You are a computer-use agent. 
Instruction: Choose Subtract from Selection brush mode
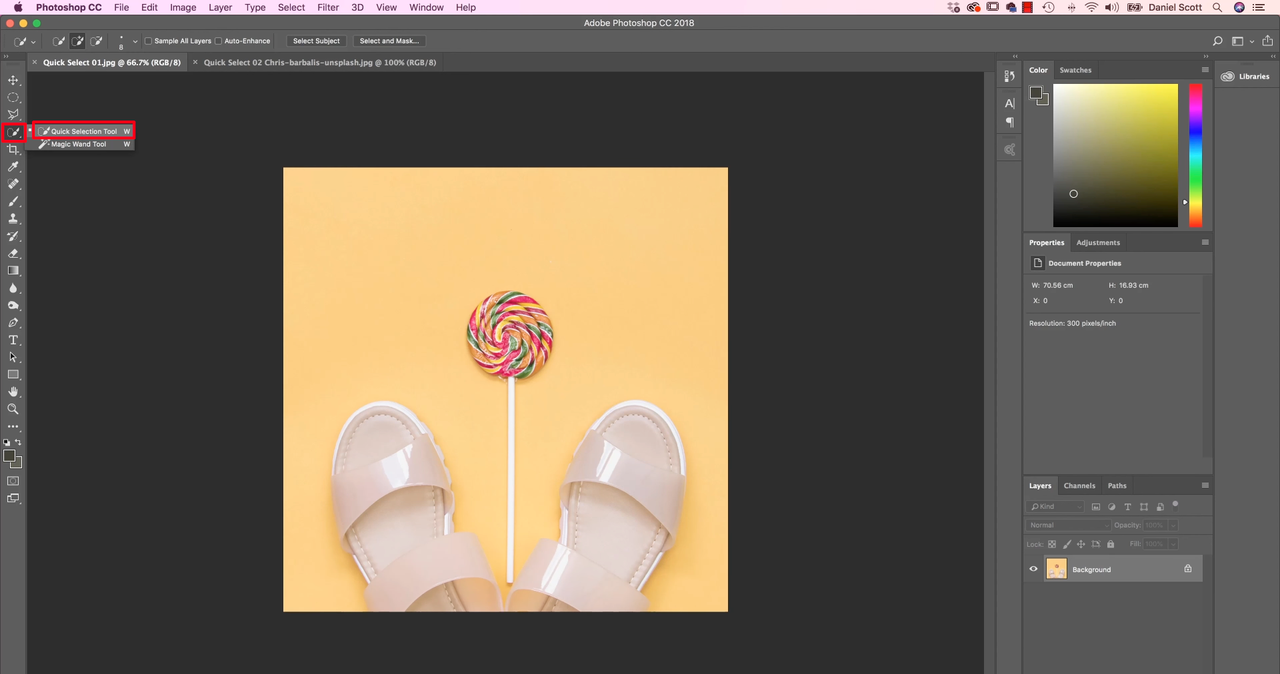tap(97, 41)
